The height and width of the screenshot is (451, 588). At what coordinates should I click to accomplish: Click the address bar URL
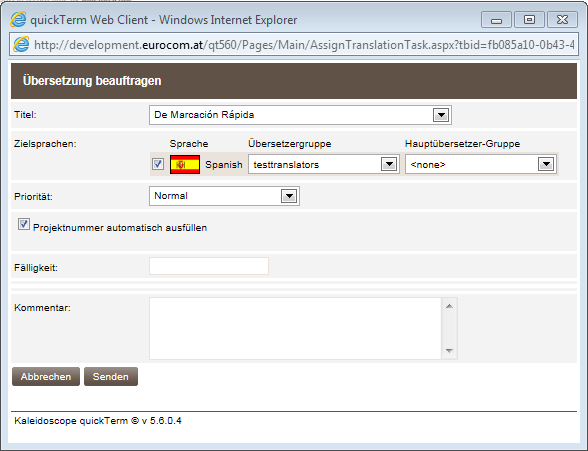tap(304, 45)
